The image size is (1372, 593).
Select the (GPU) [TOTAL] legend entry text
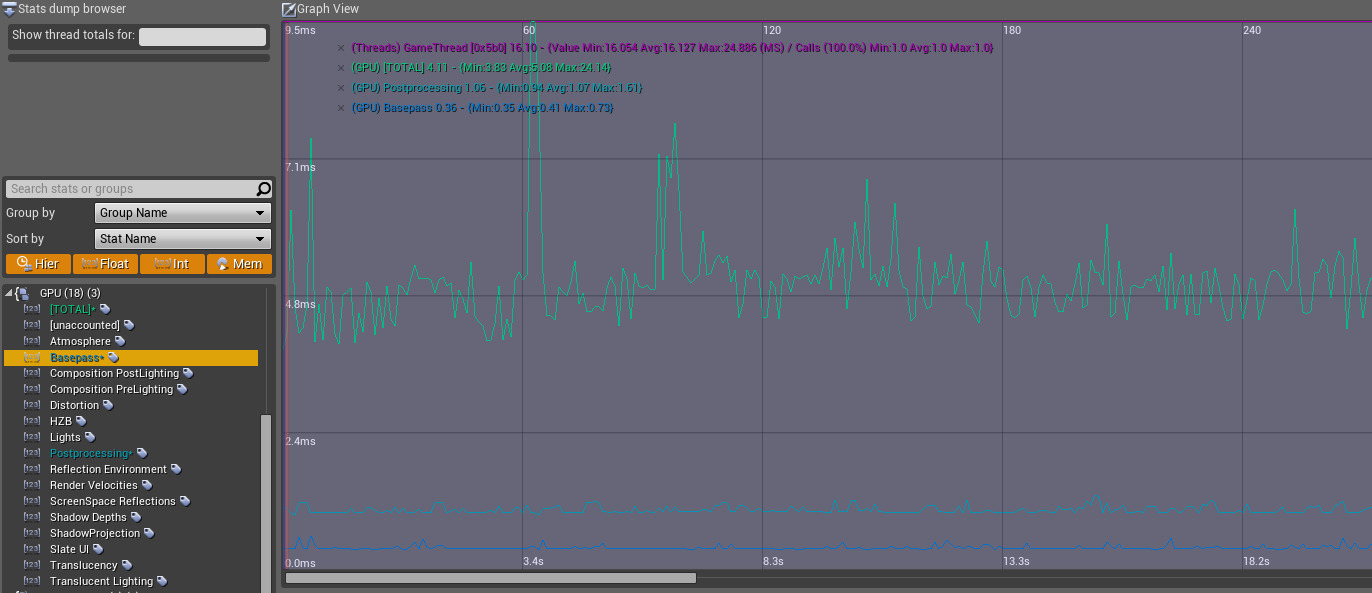pos(481,68)
